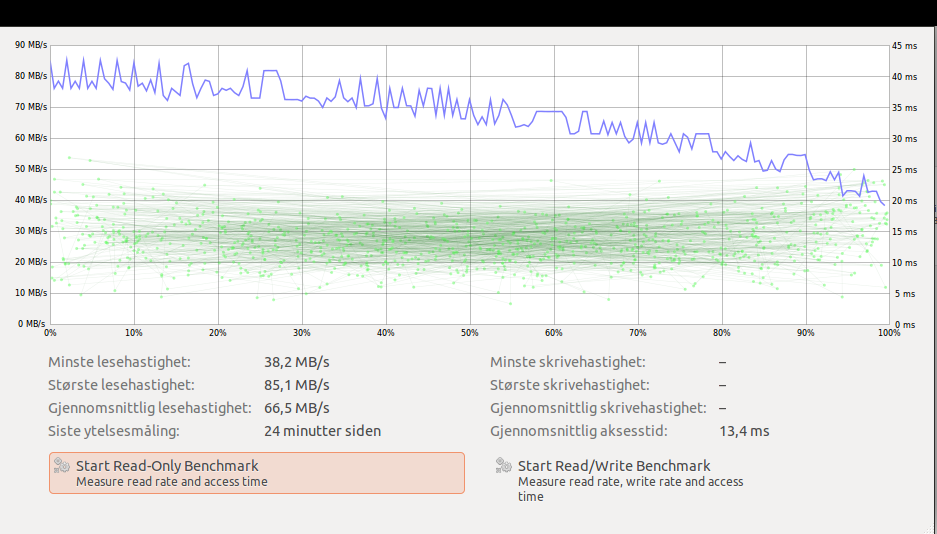Click the label Minste lesehastighet

120,362
